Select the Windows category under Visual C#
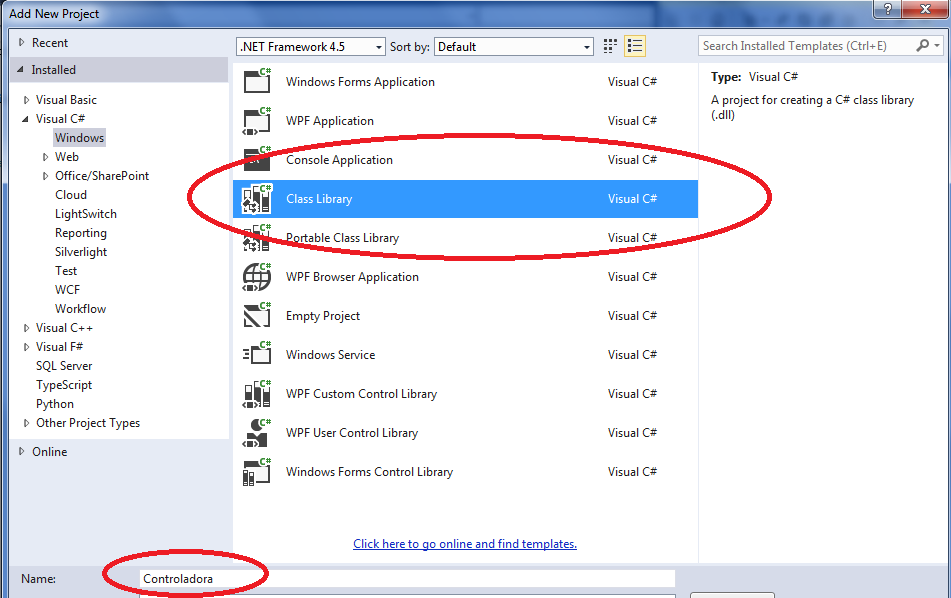951x598 pixels. point(79,138)
